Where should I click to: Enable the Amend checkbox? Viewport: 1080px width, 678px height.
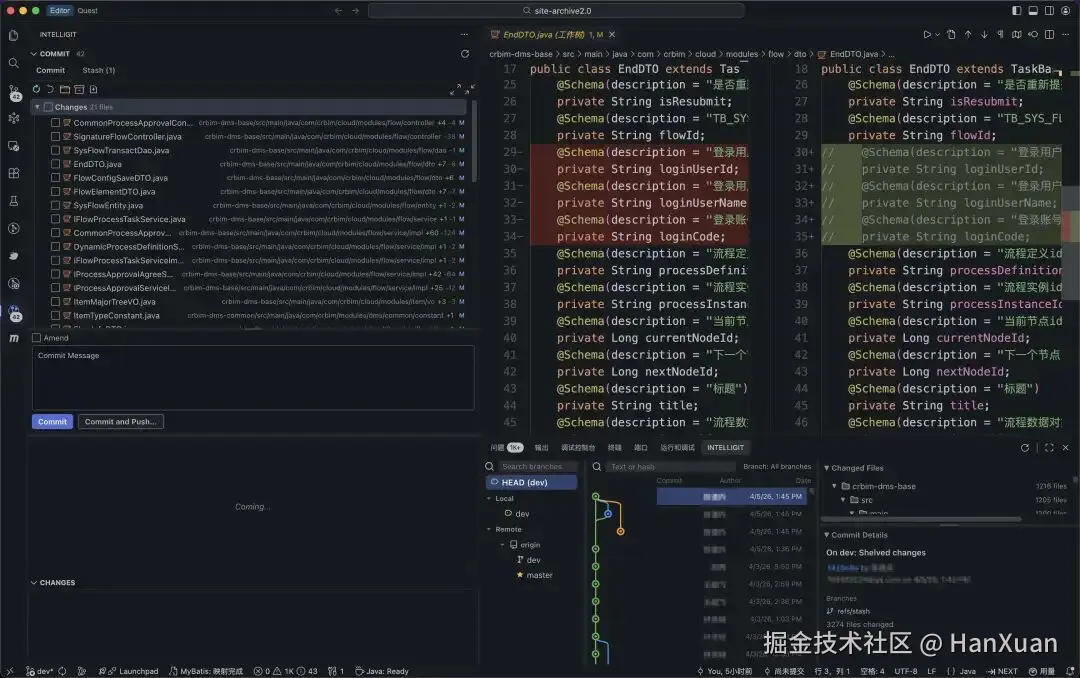[x=37, y=338]
